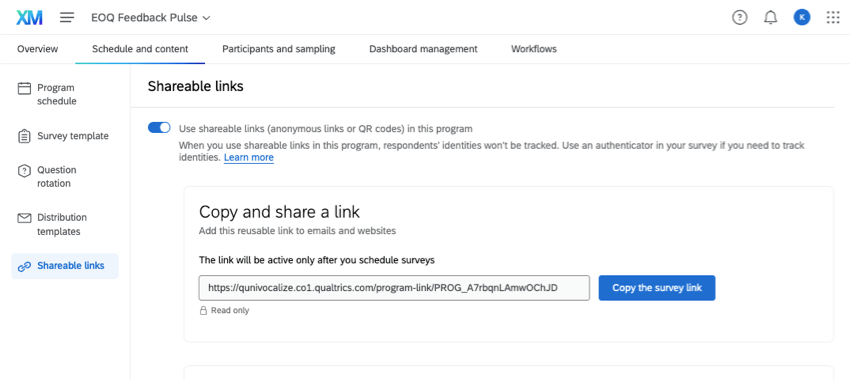850x380 pixels.
Task: Click the 'Use shareable links' label text
Action: pyautogui.click(x=326, y=129)
